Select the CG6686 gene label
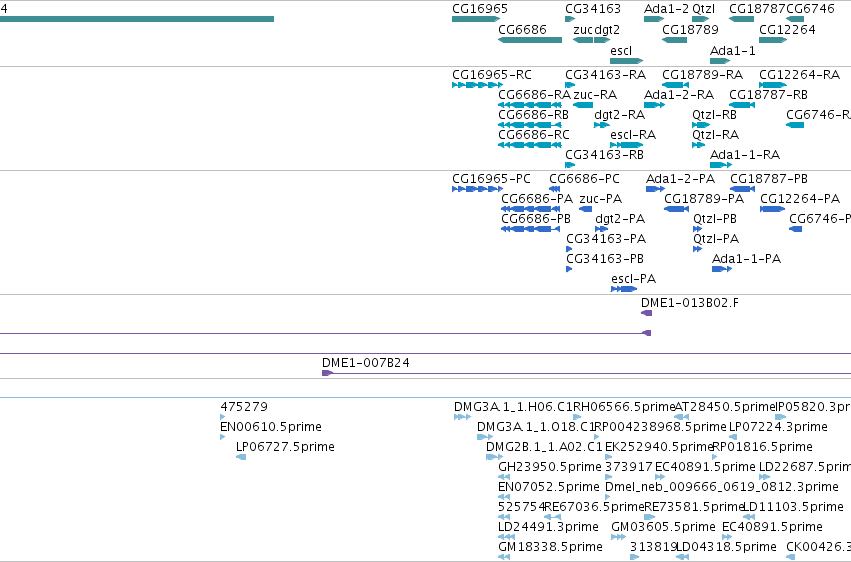Image resolution: width=851 pixels, height=562 pixels. (522, 30)
